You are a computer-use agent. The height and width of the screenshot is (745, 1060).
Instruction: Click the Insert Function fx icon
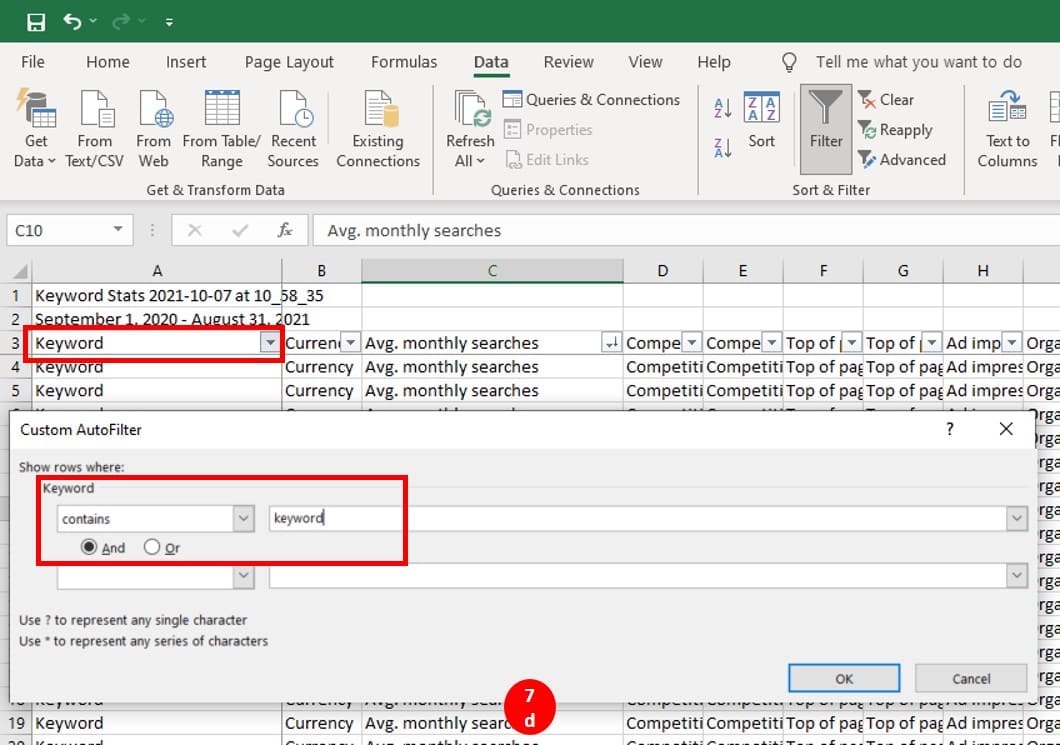point(285,231)
